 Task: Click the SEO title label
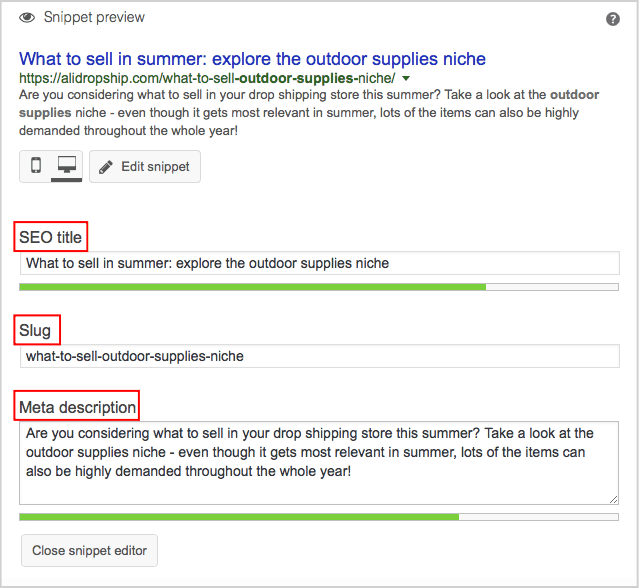pos(51,237)
